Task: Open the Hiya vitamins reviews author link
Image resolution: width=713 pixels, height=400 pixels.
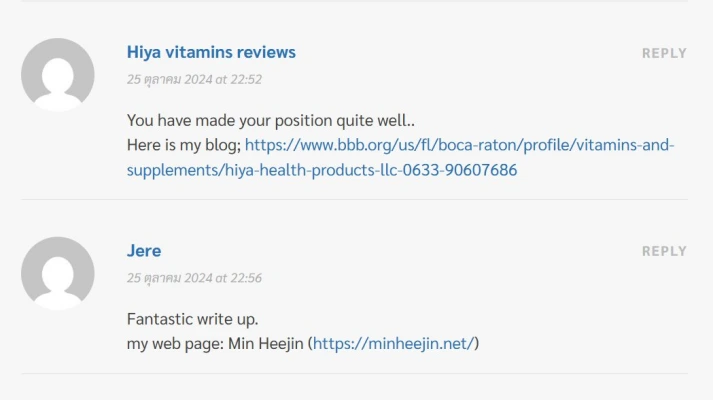Action: [x=211, y=52]
